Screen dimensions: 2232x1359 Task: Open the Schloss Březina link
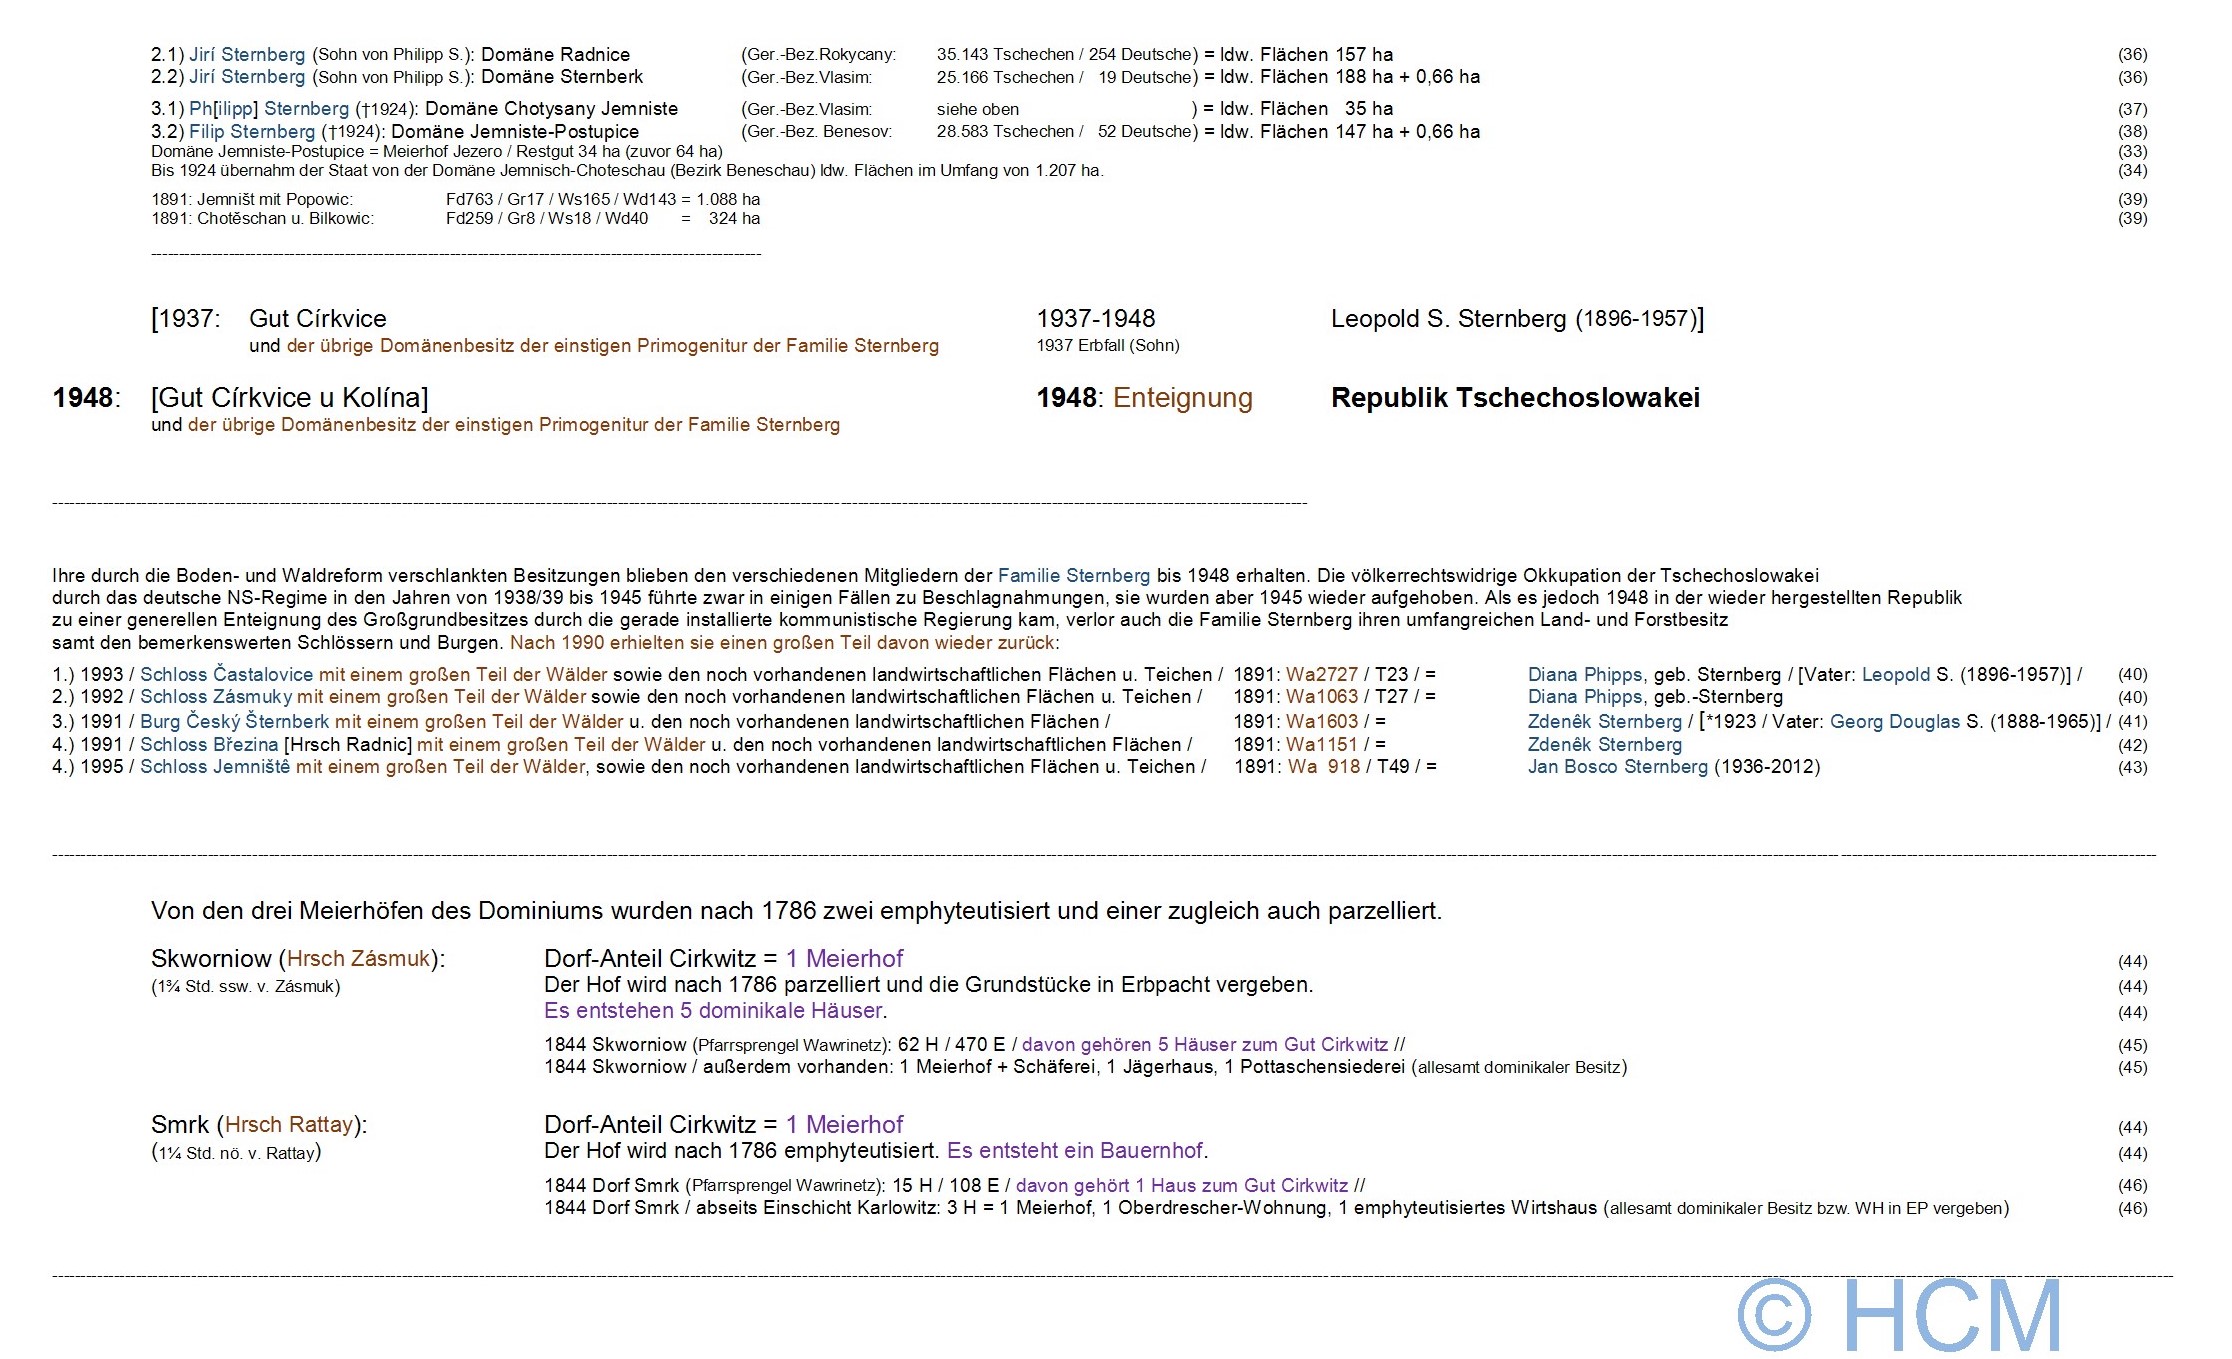pyautogui.click(x=209, y=745)
